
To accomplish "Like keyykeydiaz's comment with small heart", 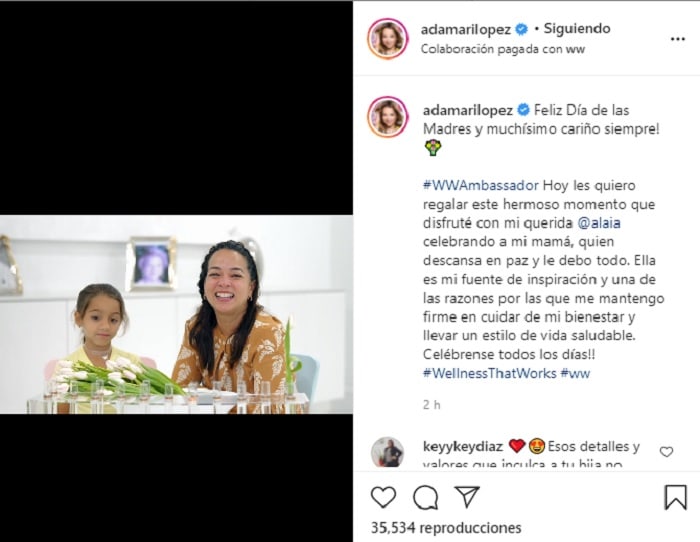I will [666, 452].
